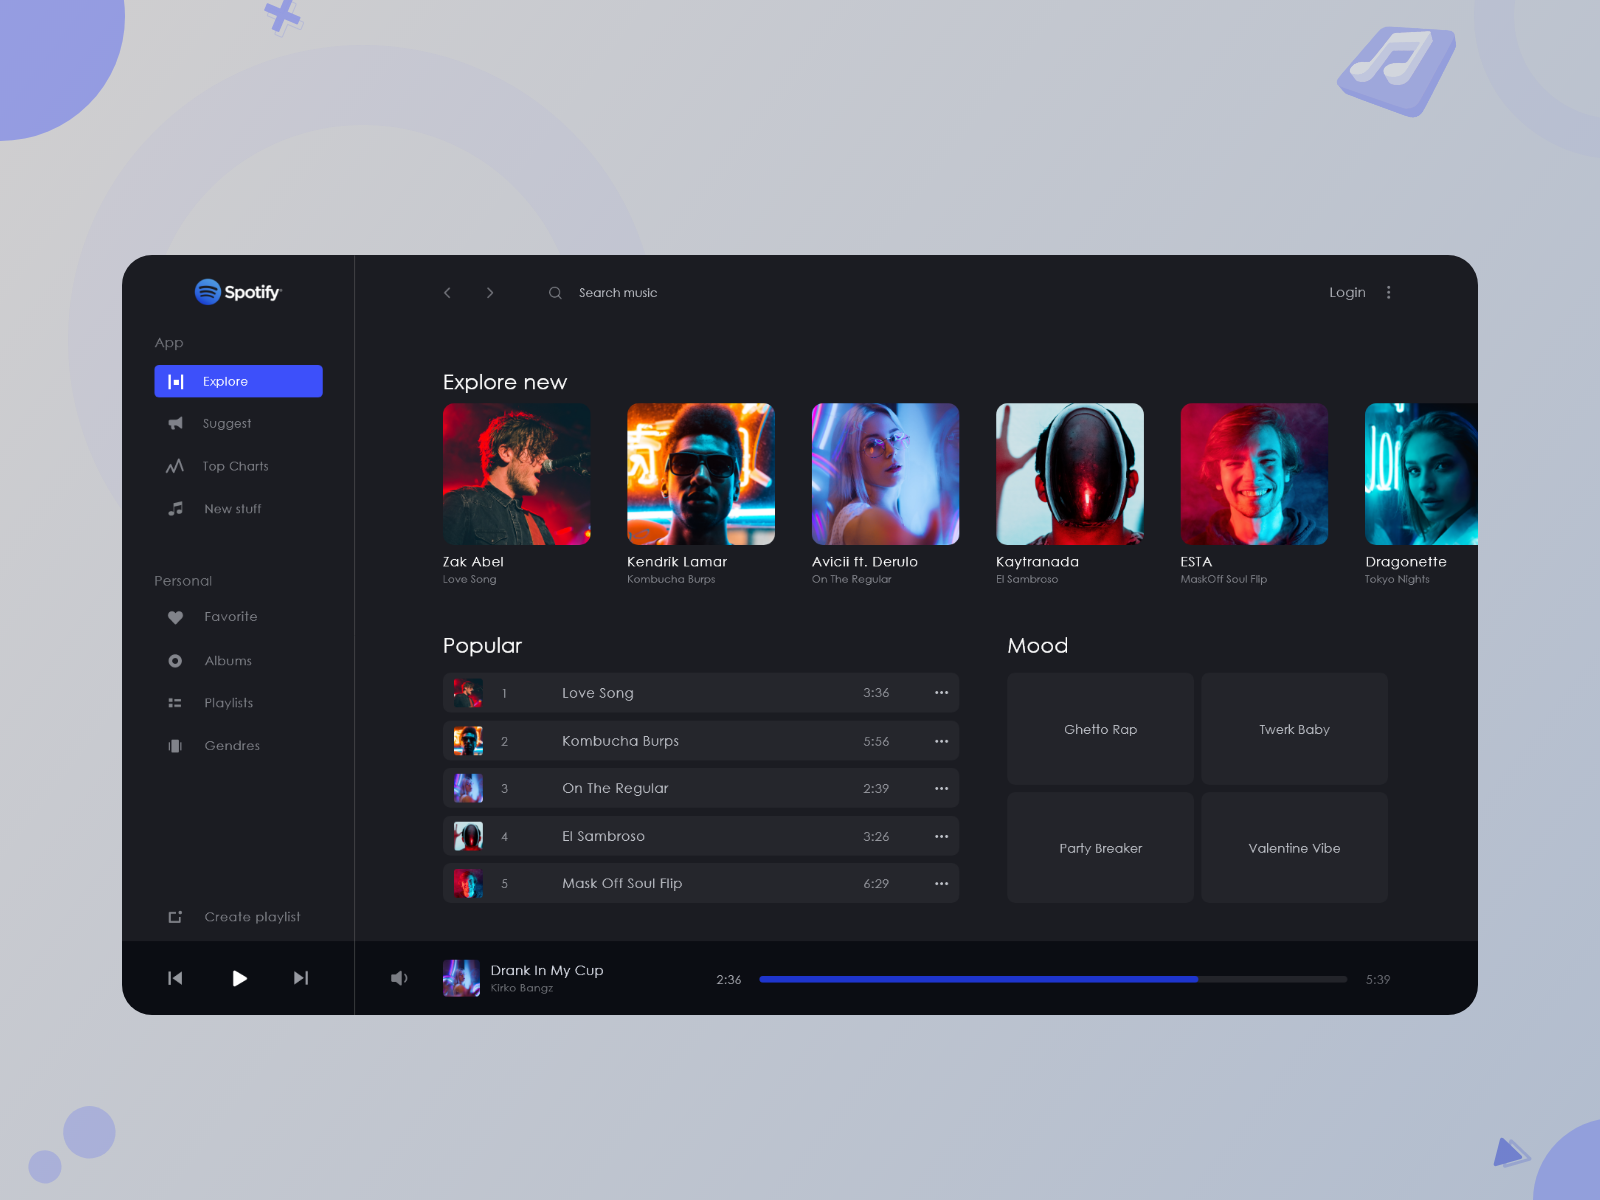Go back with the left arrow
The width and height of the screenshot is (1600, 1200).
point(447,293)
